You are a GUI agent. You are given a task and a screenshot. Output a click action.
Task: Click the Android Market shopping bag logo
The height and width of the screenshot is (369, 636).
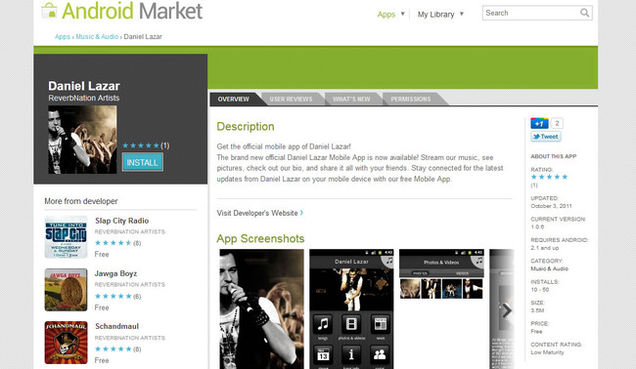(x=49, y=10)
